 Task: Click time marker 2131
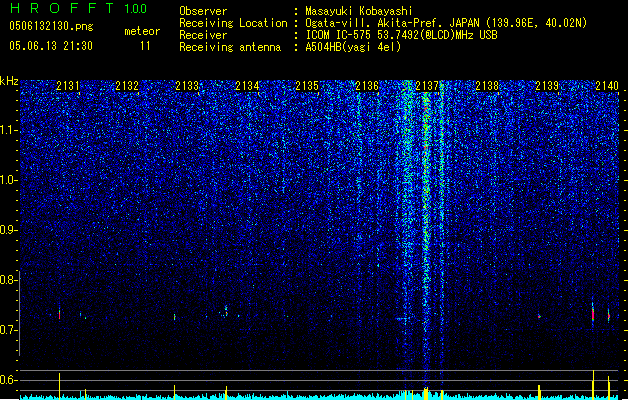pos(68,85)
